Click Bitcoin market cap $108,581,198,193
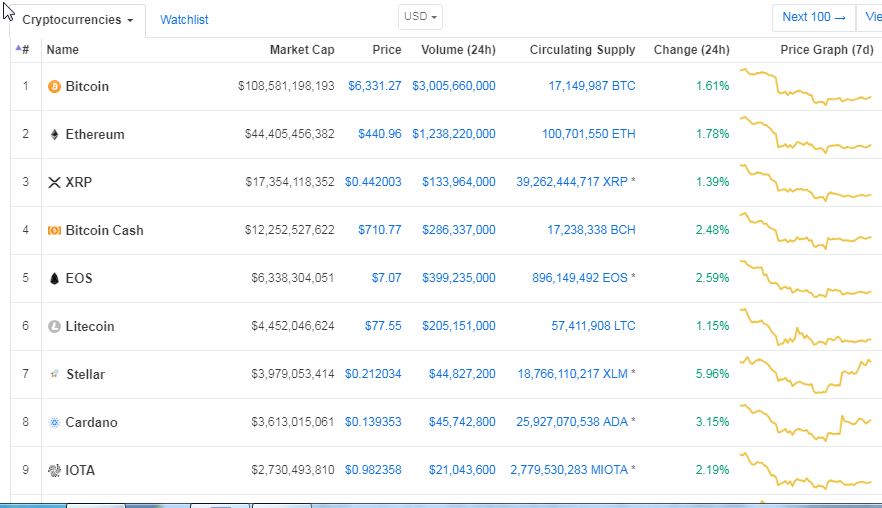882x508 pixels. (x=286, y=86)
